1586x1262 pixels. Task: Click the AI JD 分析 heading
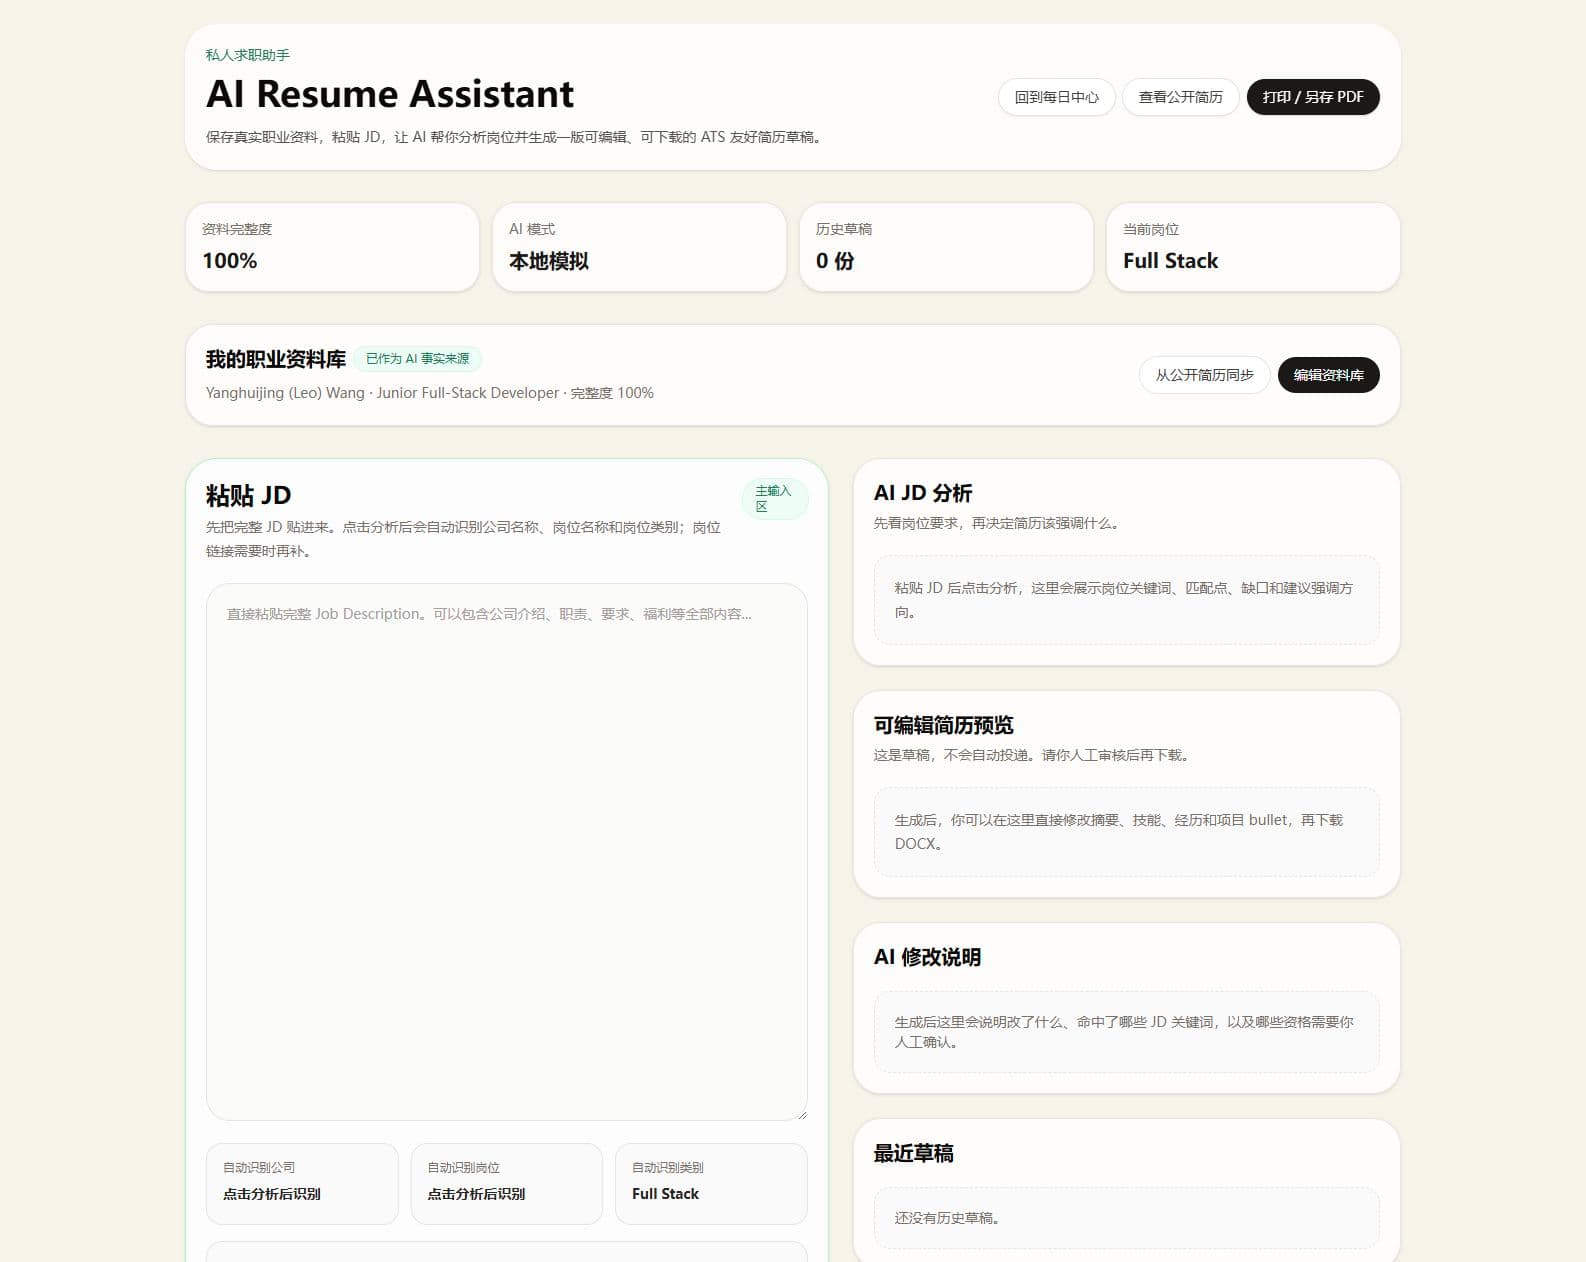tap(923, 493)
